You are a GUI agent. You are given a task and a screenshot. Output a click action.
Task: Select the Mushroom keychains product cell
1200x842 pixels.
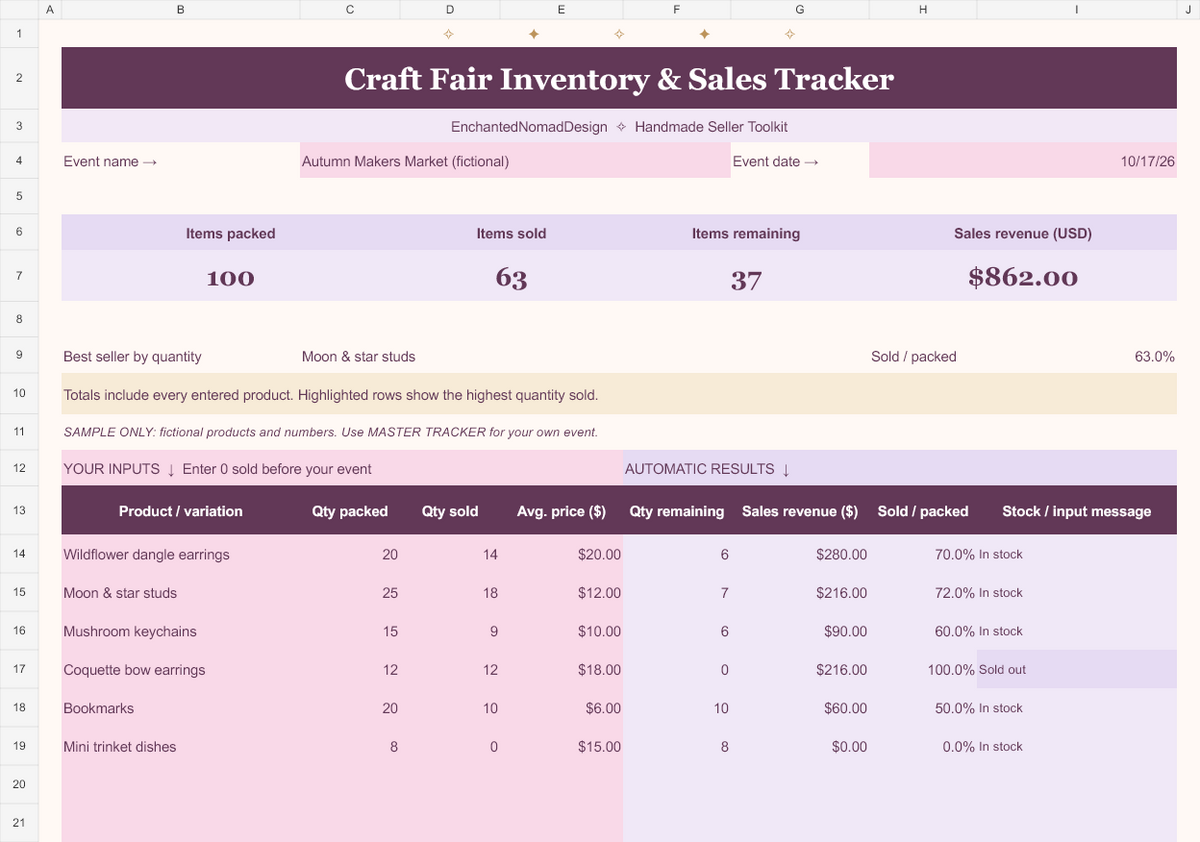[181, 631]
